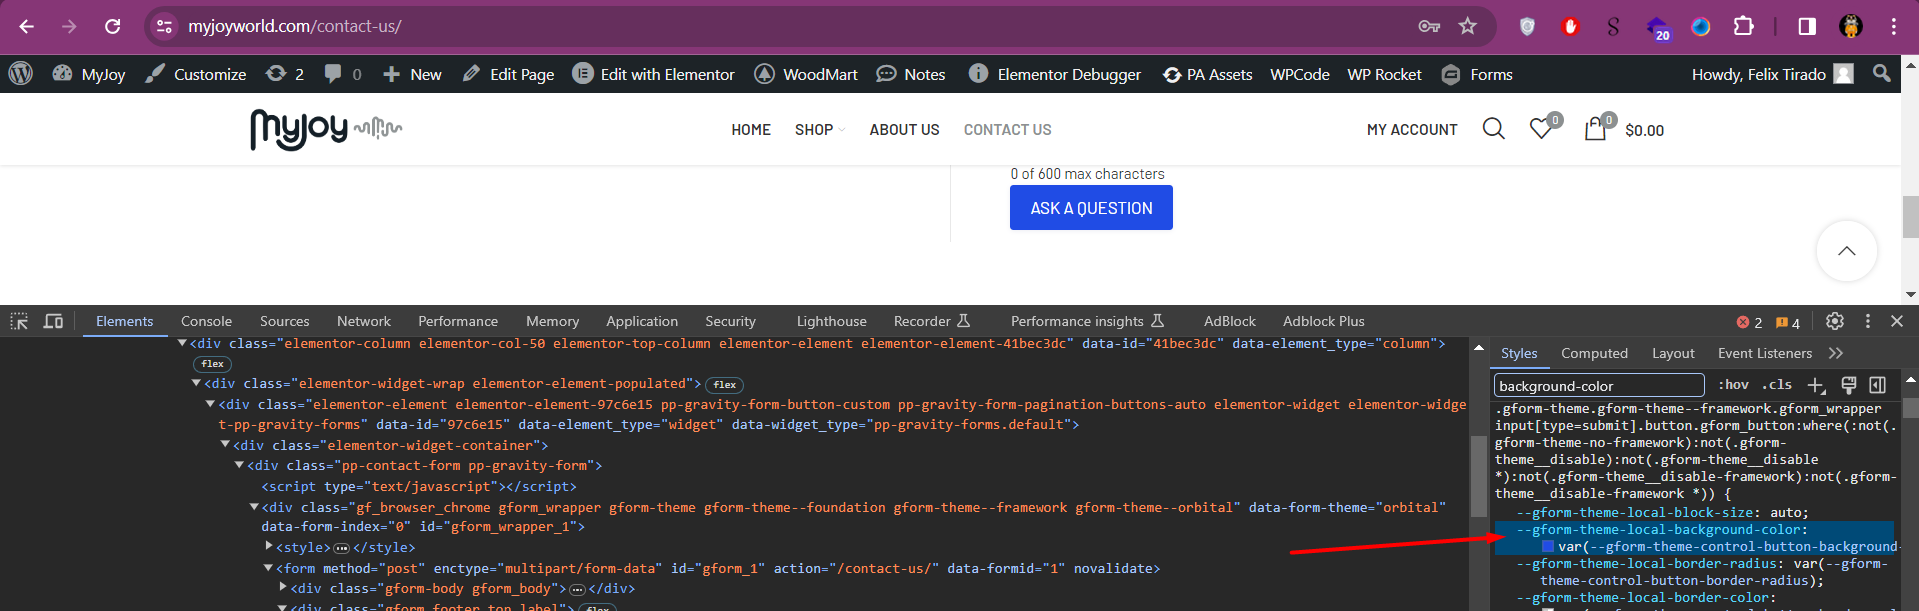1919x611 pixels.
Task: Open the Computed styles tab
Action: coord(1594,353)
